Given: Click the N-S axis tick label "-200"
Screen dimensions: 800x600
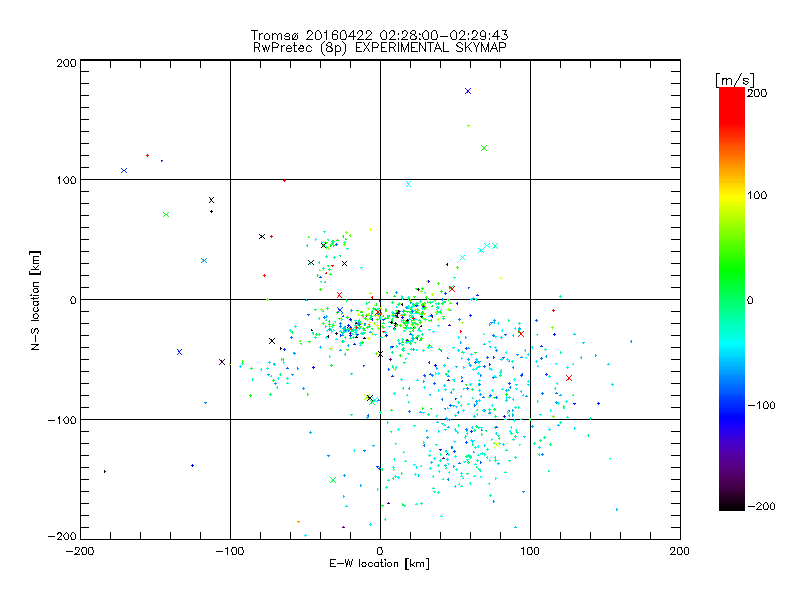Looking at the screenshot, I should pyautogui.click(x=62, y=536).
